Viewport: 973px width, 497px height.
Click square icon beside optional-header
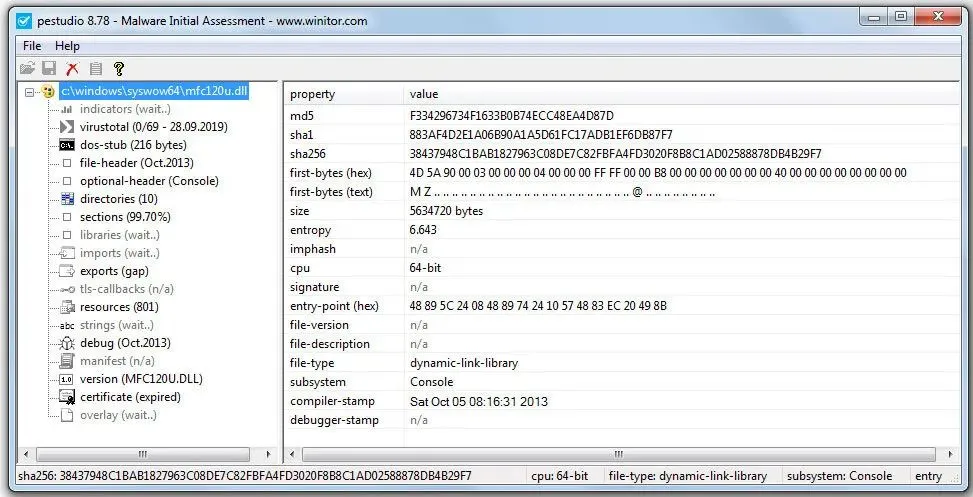pos(67,181)
